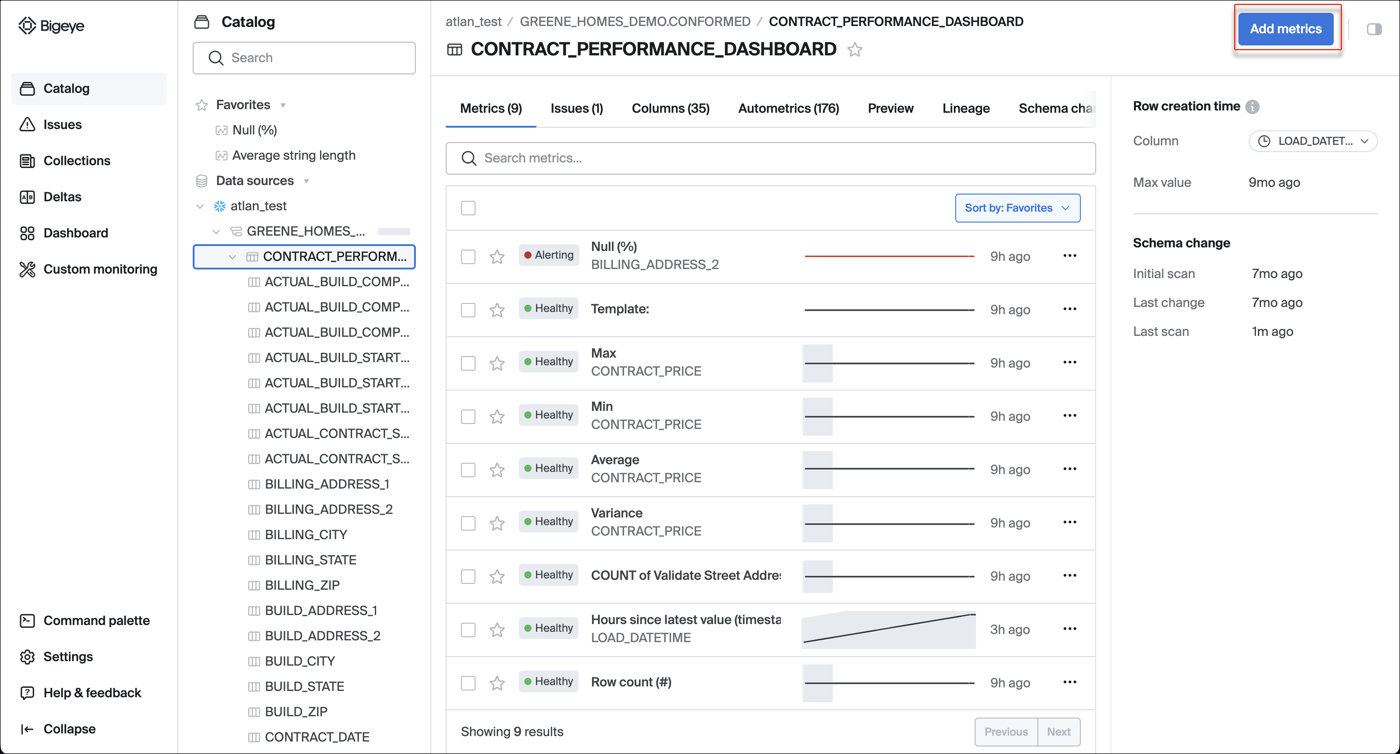Click the Search metrics input field
Image resolution: width=1400 pixels, height=754 pixels.
771,158
